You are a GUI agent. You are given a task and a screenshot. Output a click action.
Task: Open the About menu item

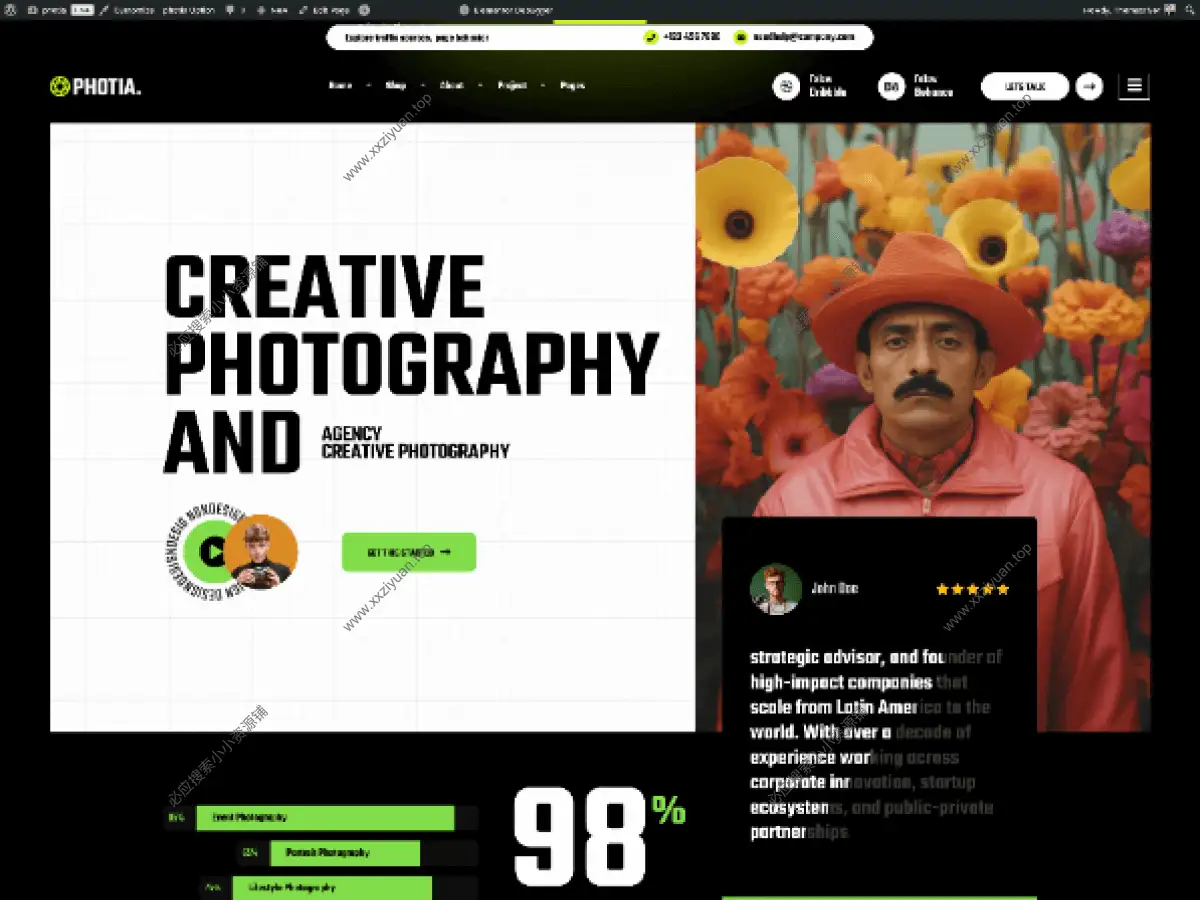(452, 86)
